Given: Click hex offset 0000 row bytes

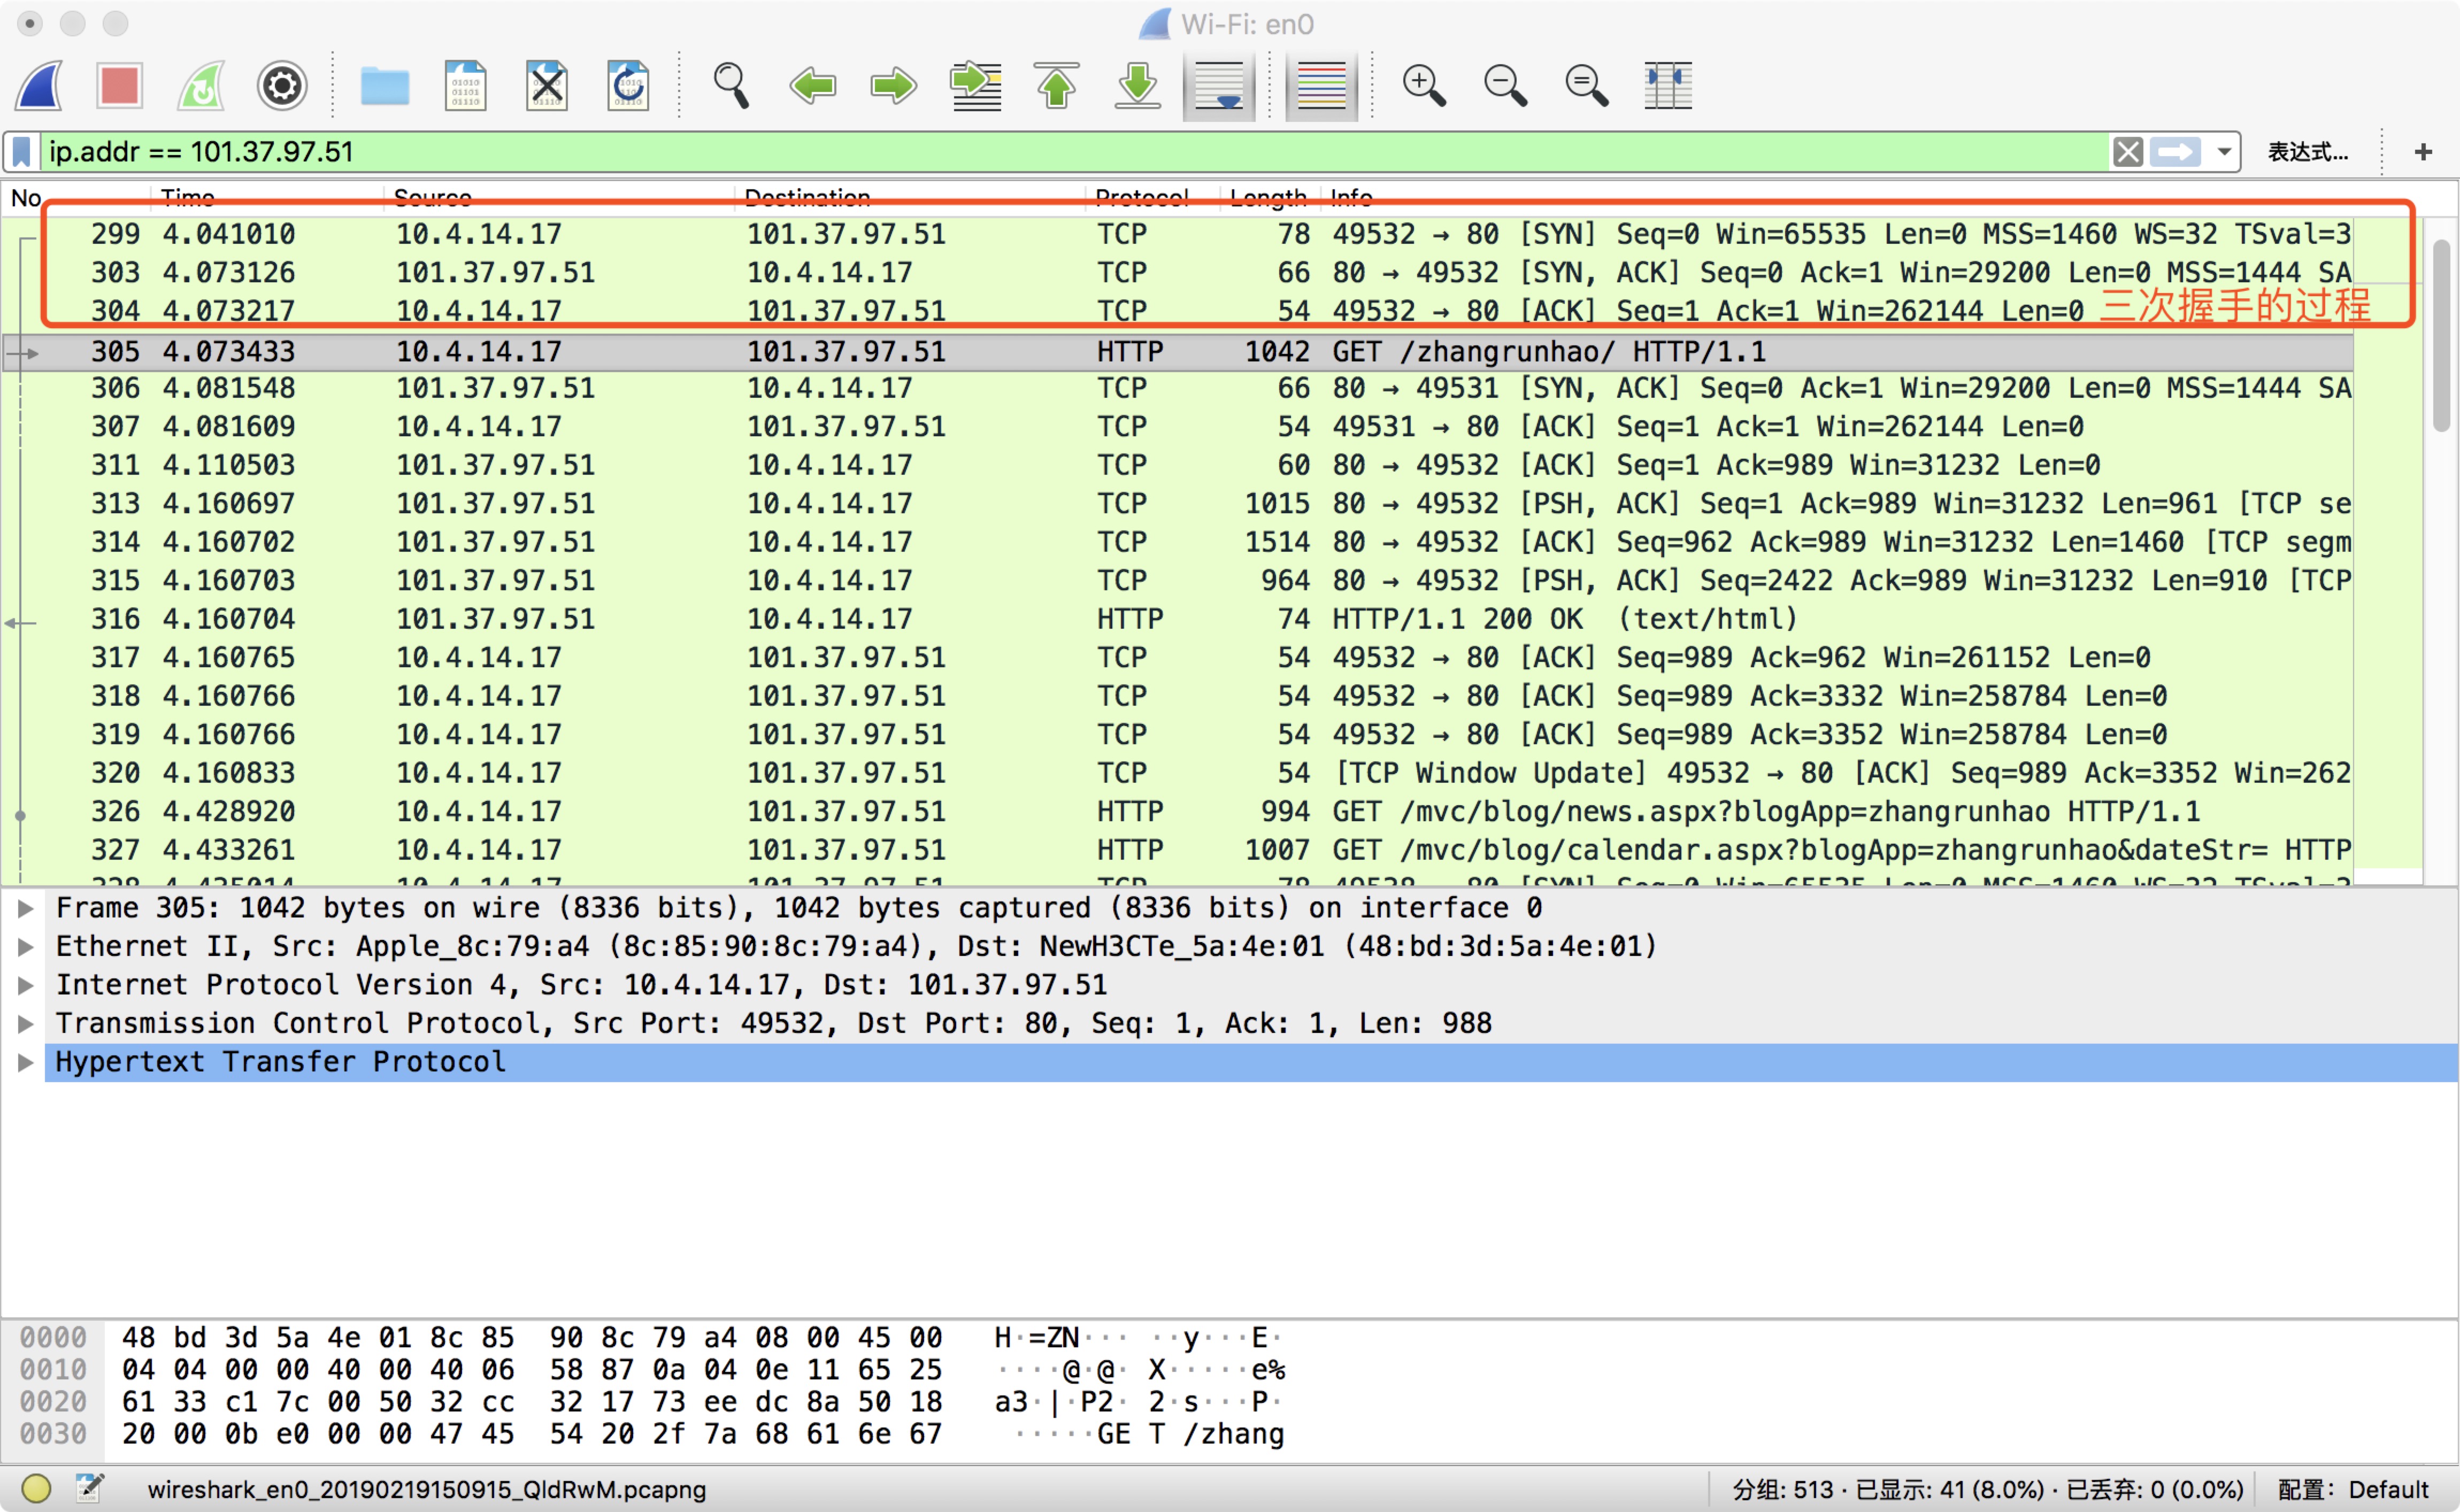Looking at the screenshot, I should (532, 1338).
